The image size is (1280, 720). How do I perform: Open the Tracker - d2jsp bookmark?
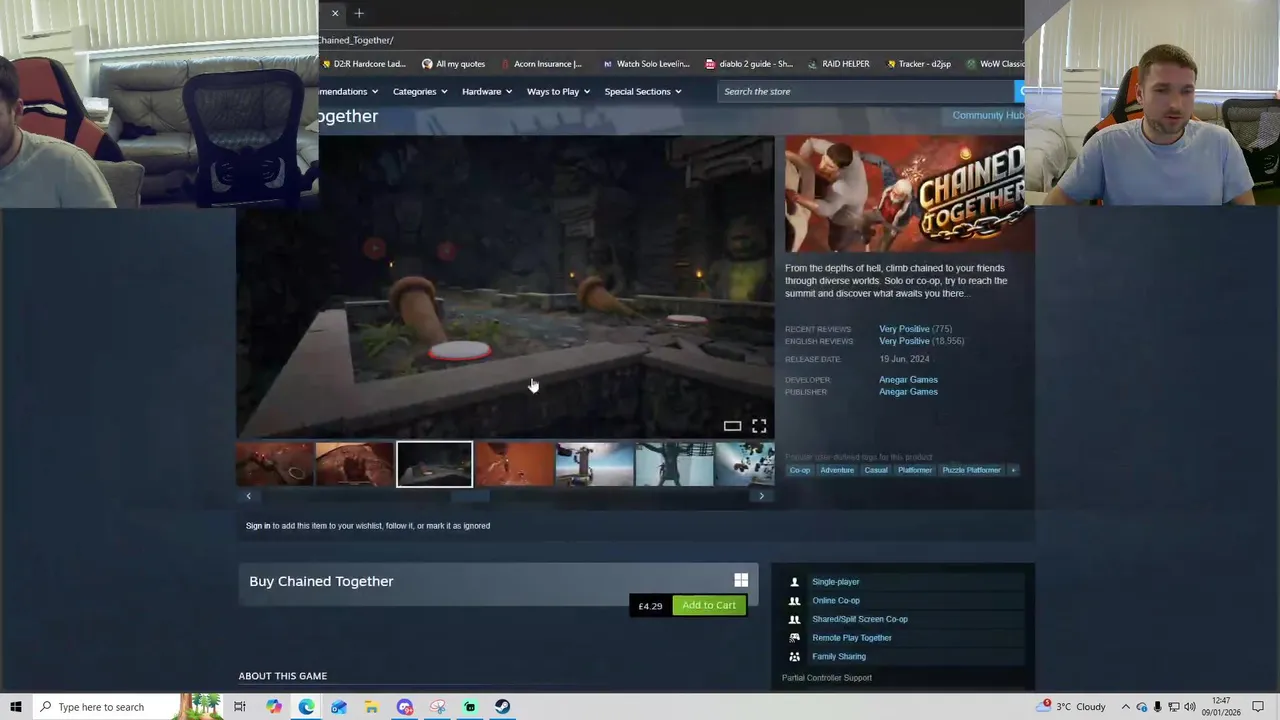pyautogui.click(x=918, y=64)
